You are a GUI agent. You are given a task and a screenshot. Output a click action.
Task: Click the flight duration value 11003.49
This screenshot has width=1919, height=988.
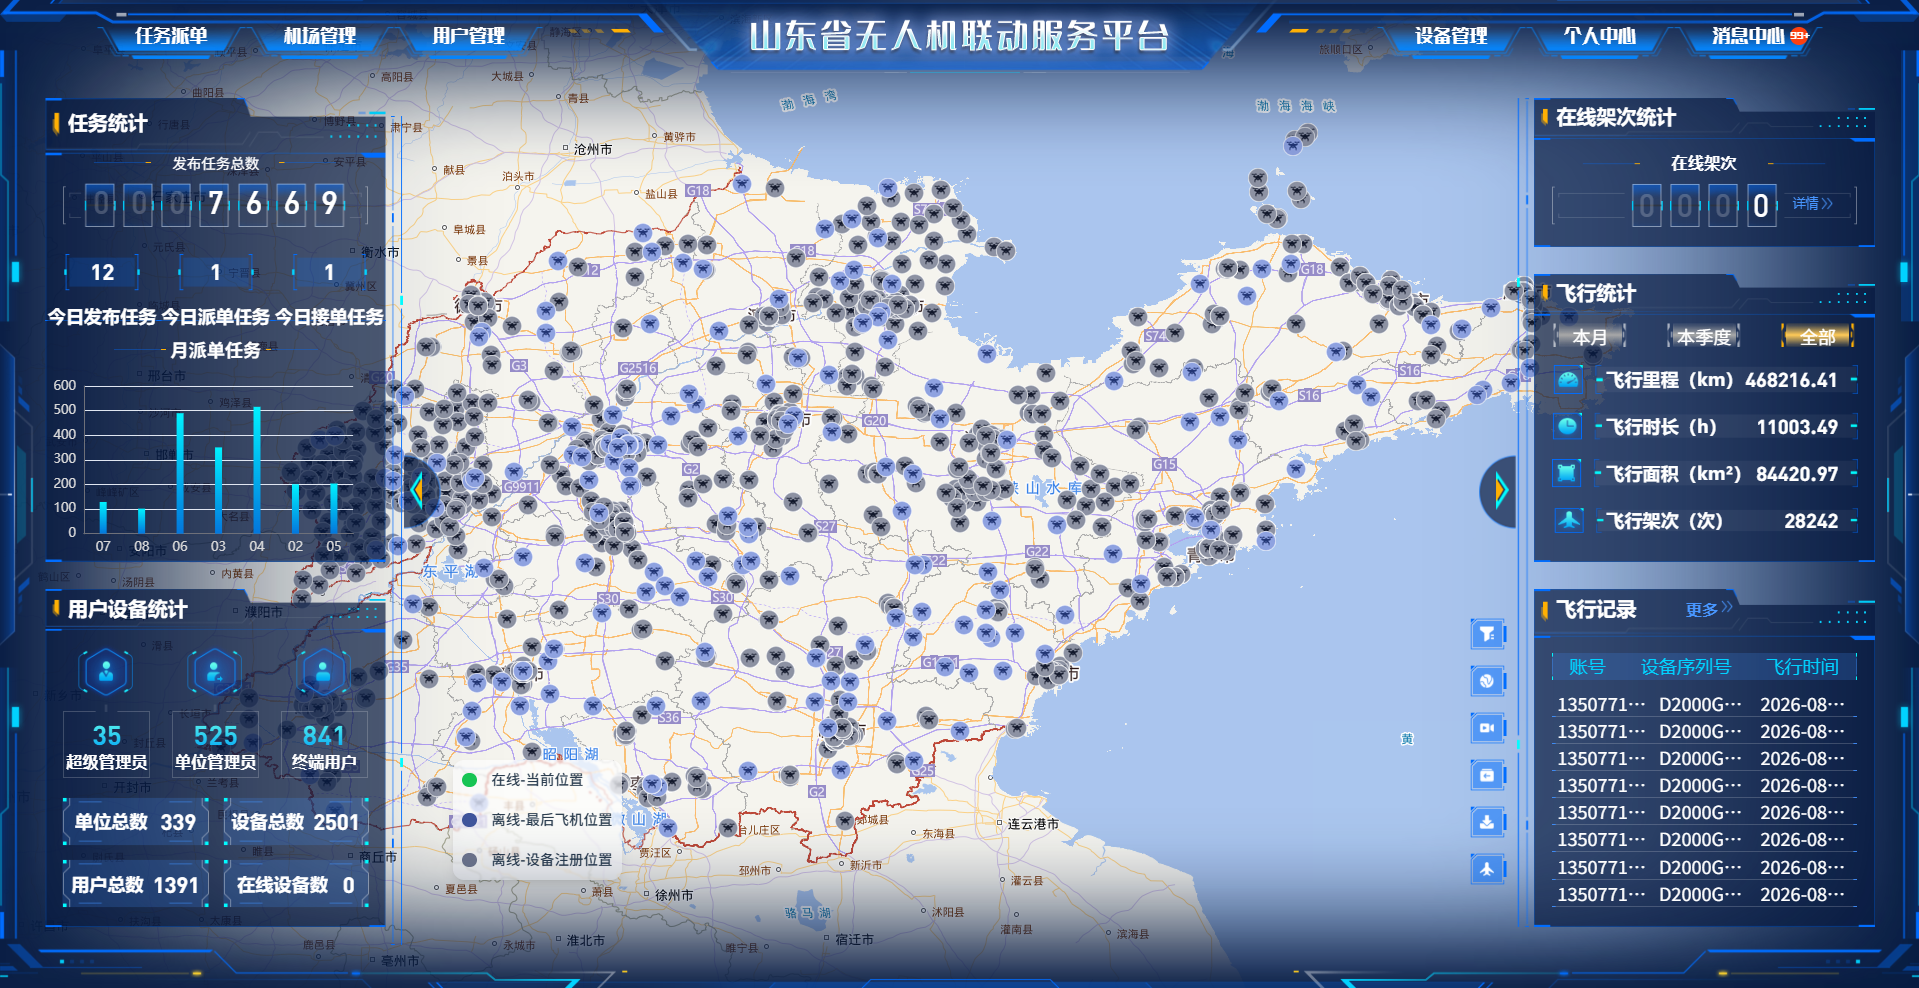[x=1797, y=427]
